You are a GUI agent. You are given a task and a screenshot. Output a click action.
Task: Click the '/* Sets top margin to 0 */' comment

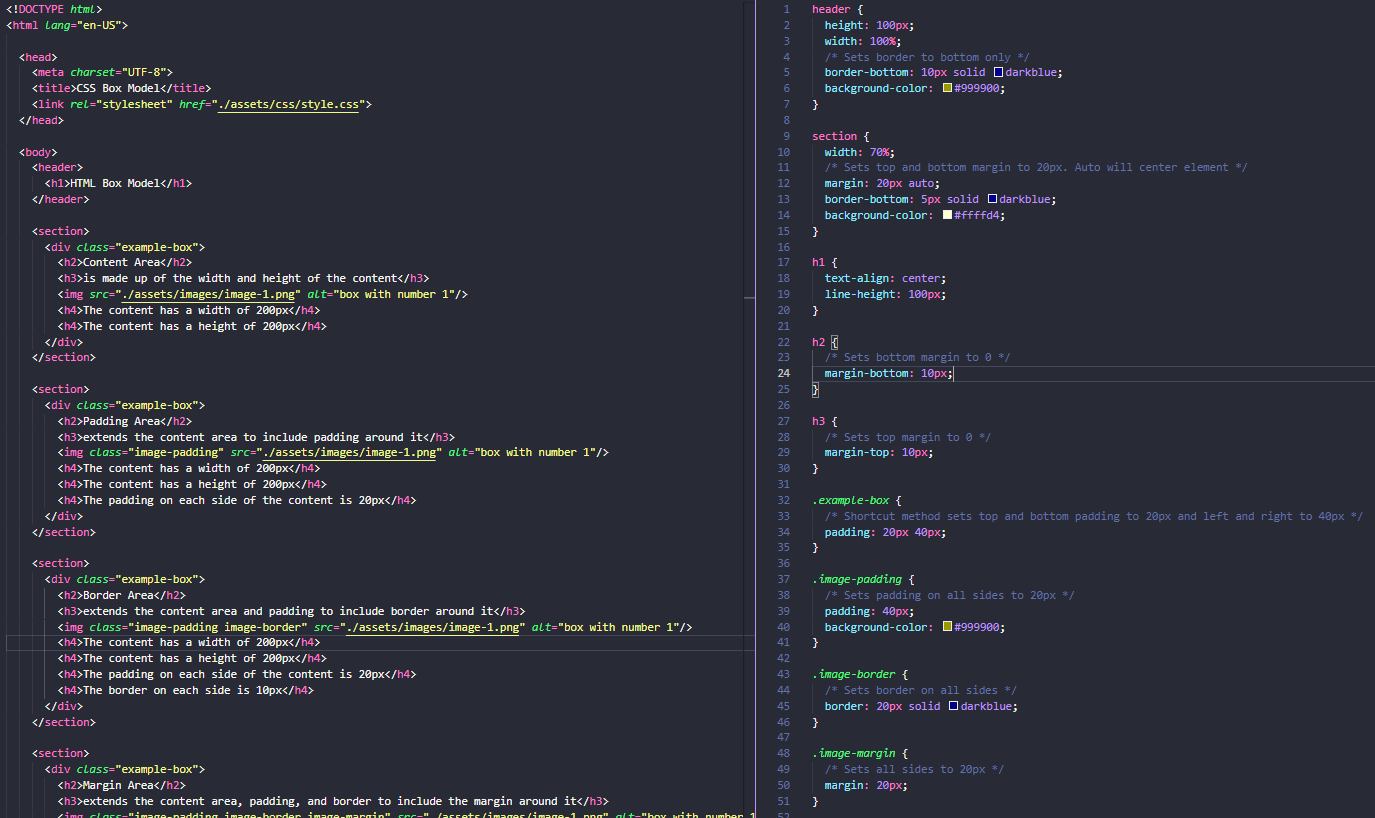(x=908, y=437)
